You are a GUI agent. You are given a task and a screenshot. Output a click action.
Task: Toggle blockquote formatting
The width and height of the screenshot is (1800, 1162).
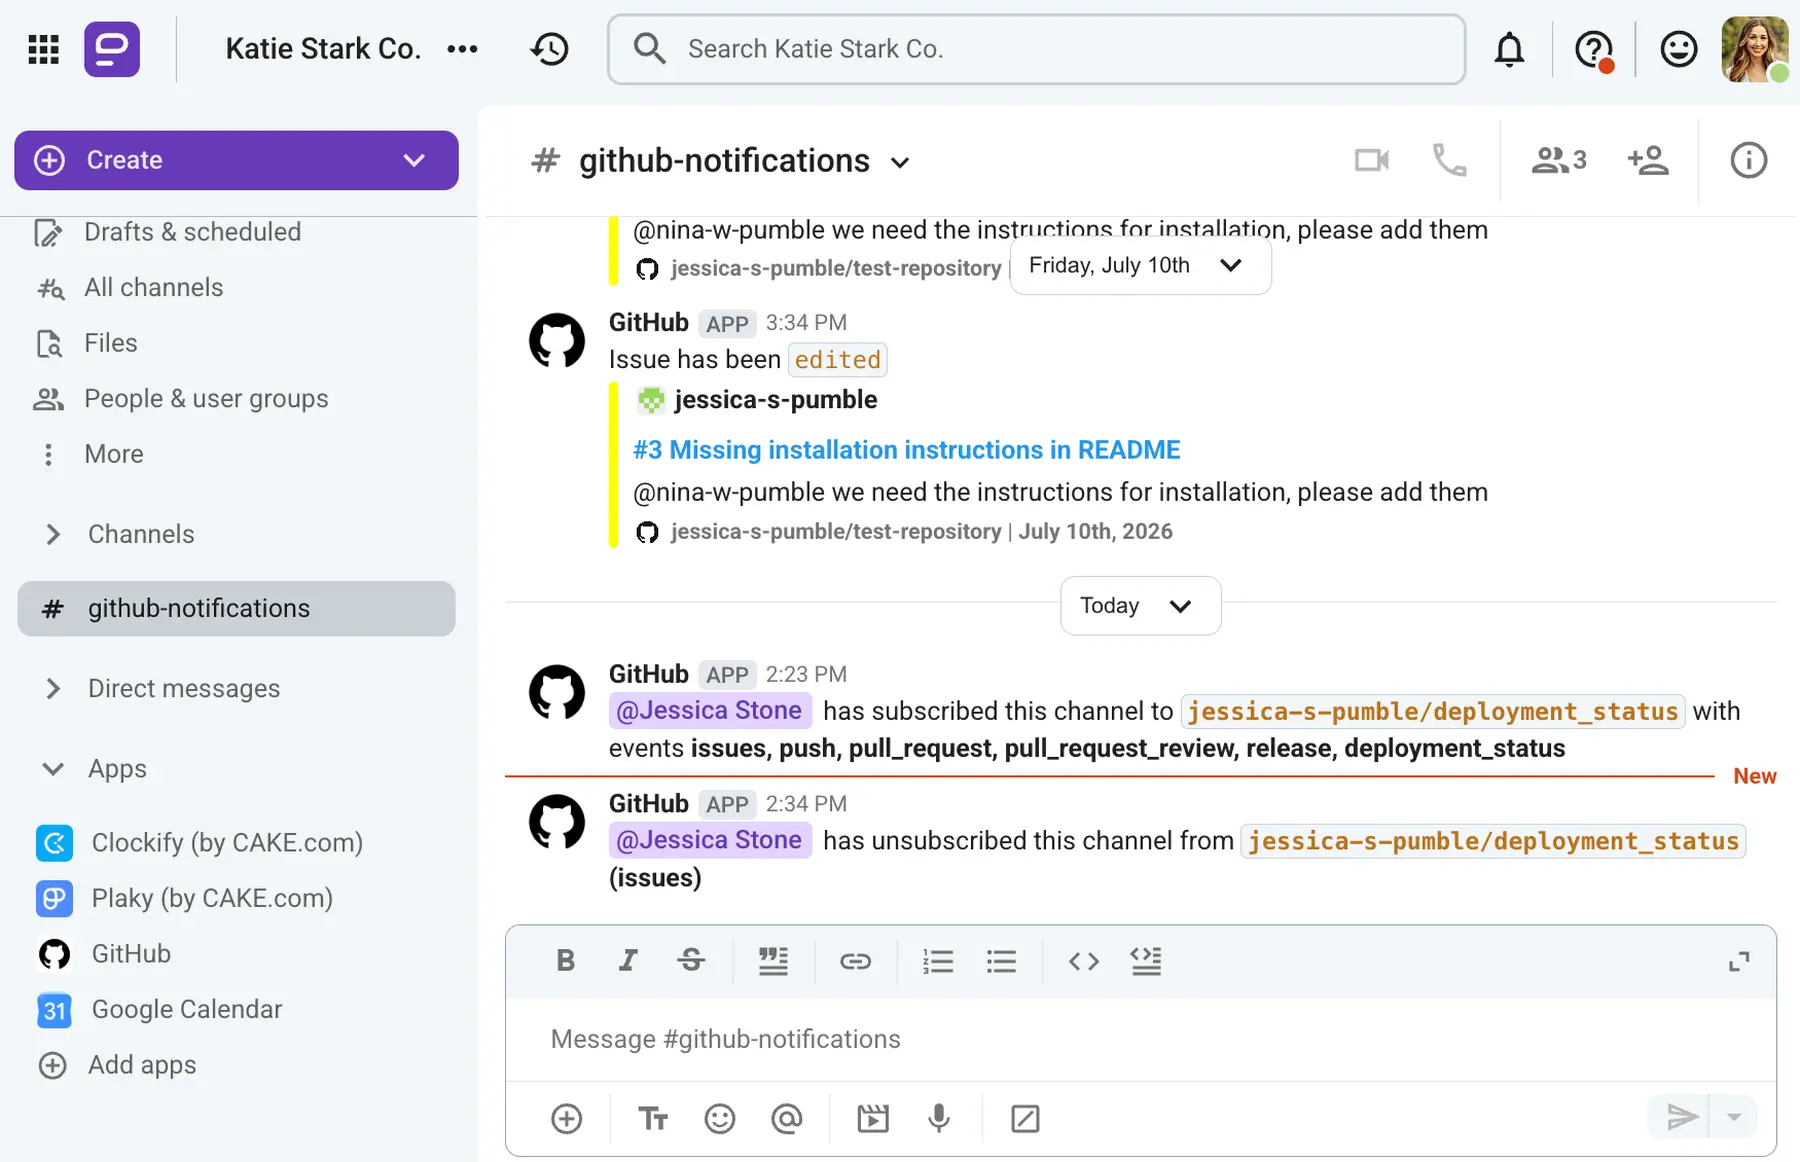(x=773, y=961)
